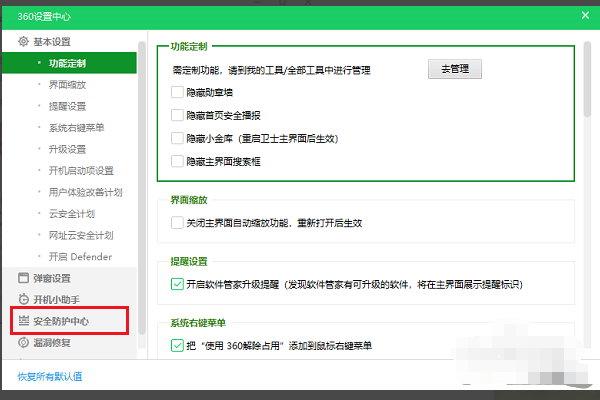Enable the 隐藏勋章墙 checkbox
This screenshot has height=400, width=600.
pos(177,92)
